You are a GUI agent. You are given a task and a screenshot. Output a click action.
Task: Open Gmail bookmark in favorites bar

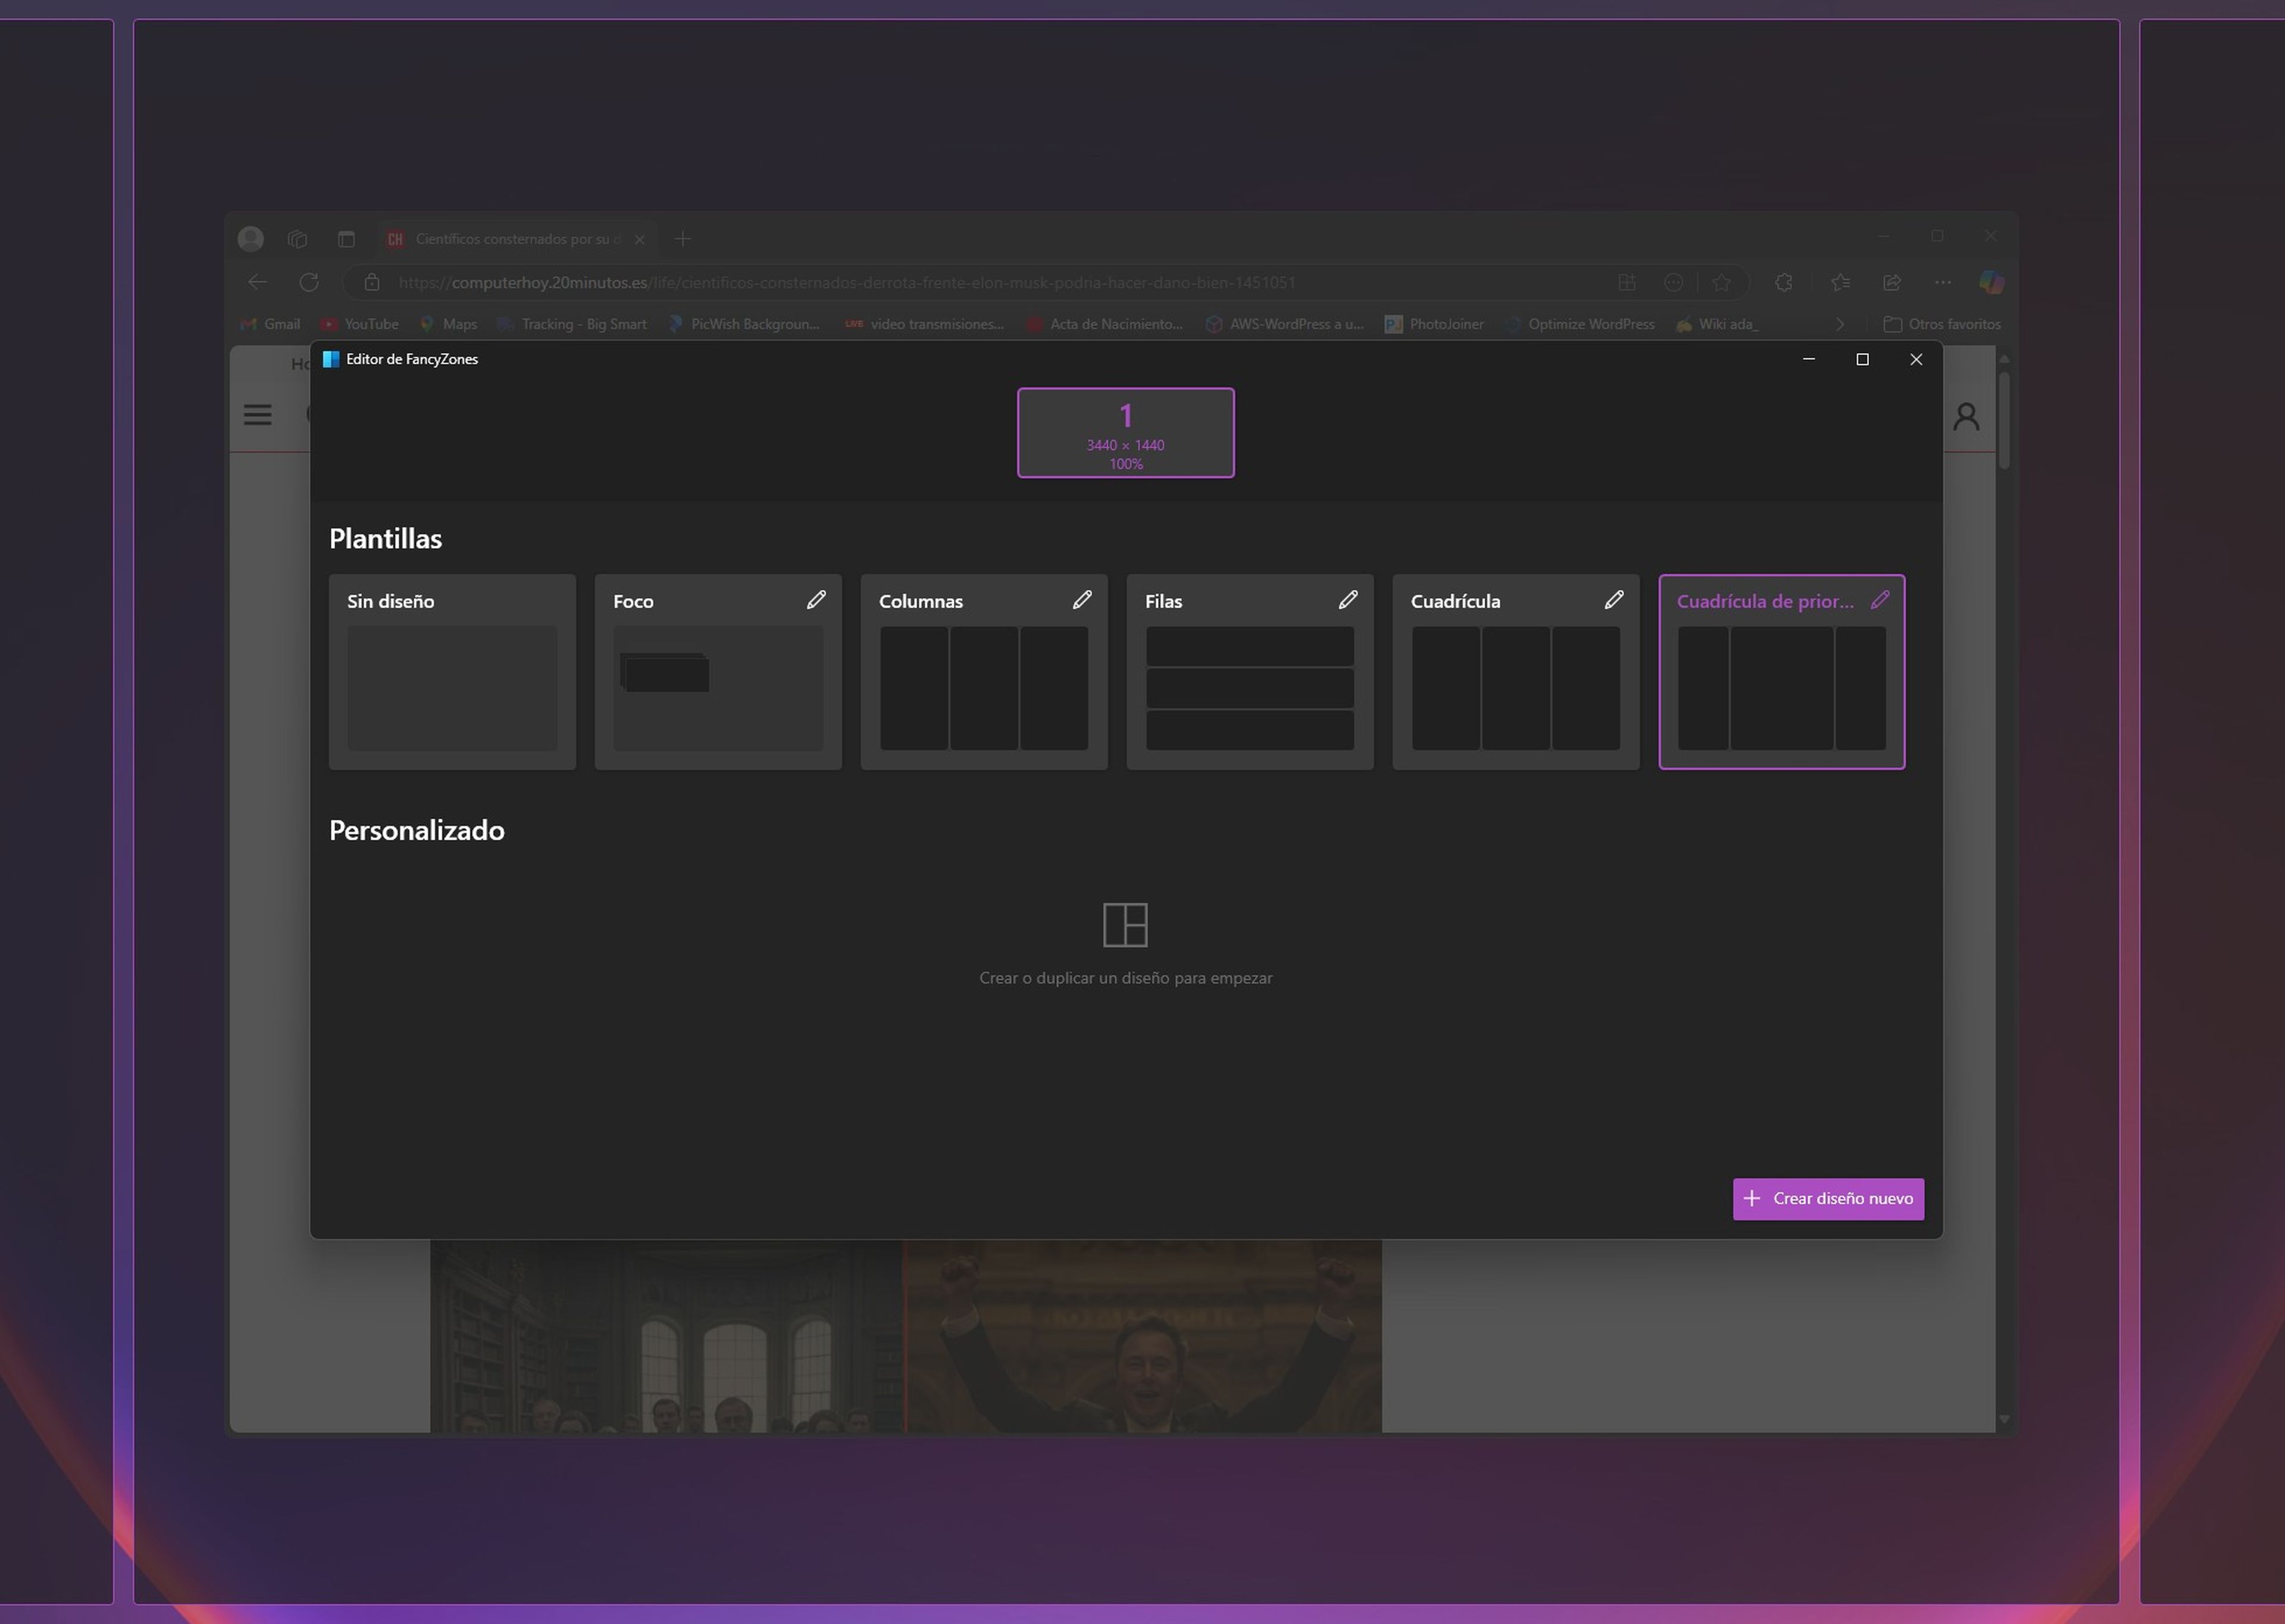pyautogui.click(x=270, y=324)
